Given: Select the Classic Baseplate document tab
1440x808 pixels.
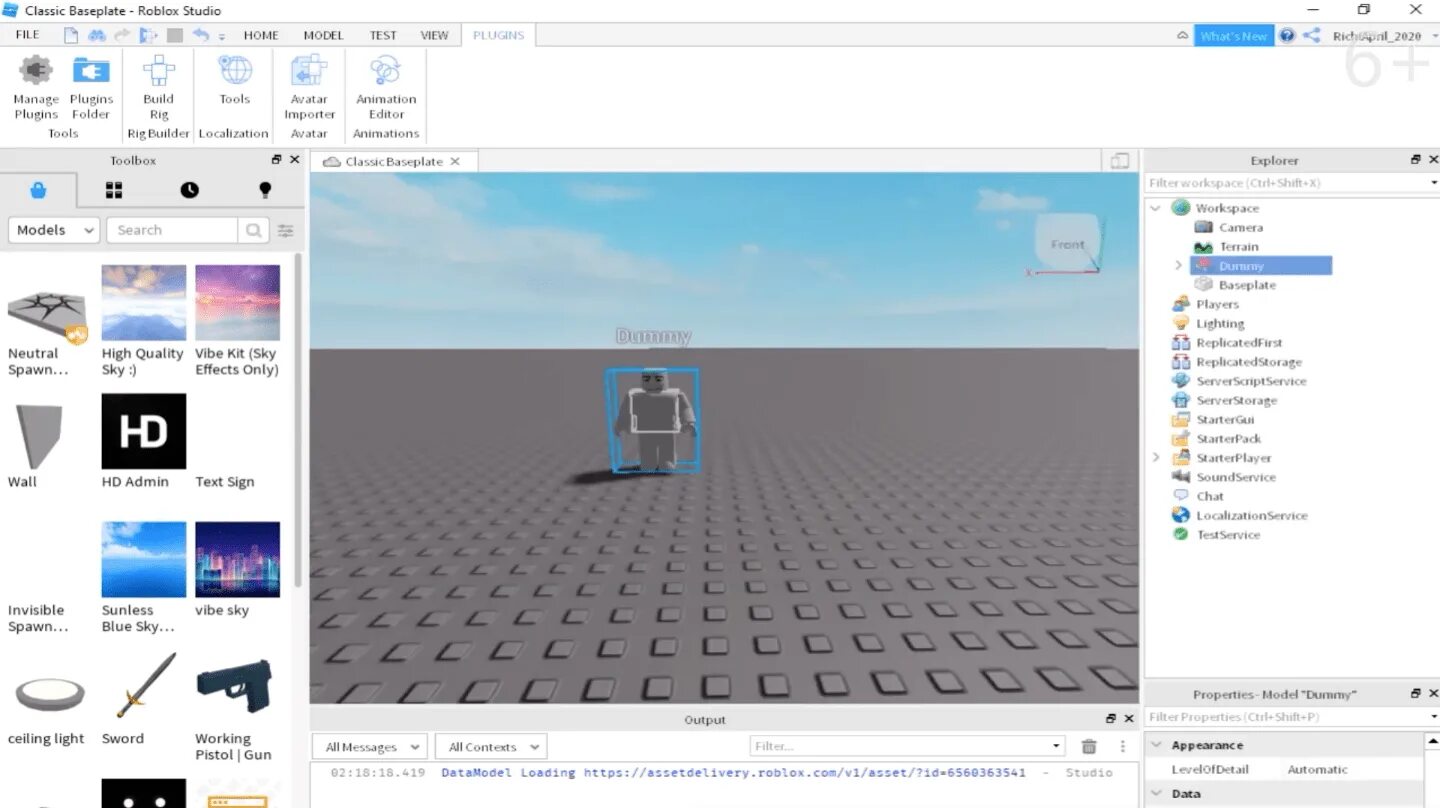Looking at the screenshot, I should pyautogui.click(x=393, y=161).
